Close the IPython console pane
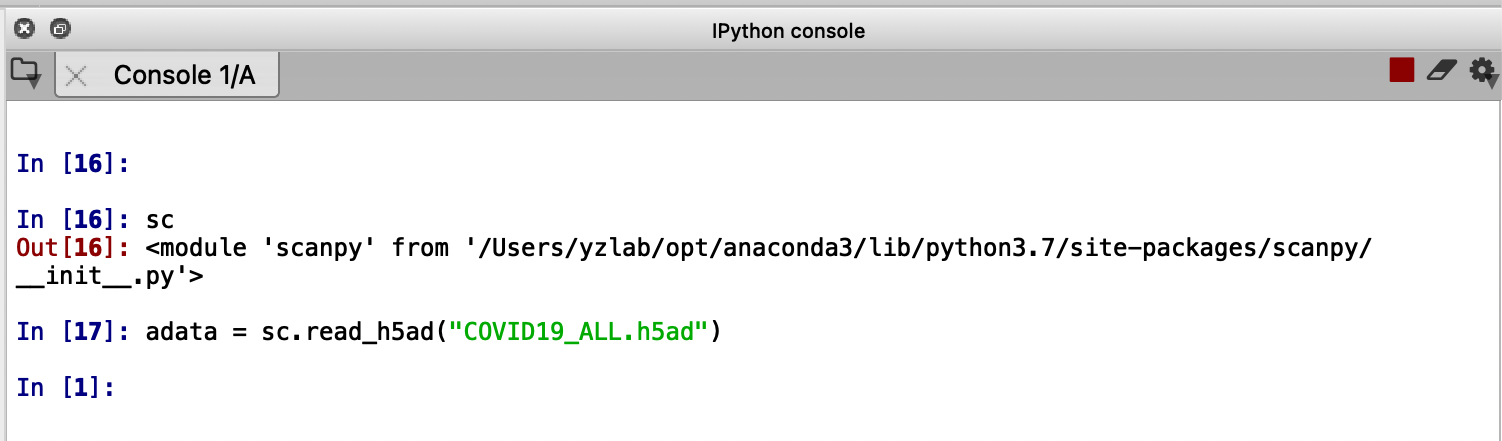 (x=26, y=29)
